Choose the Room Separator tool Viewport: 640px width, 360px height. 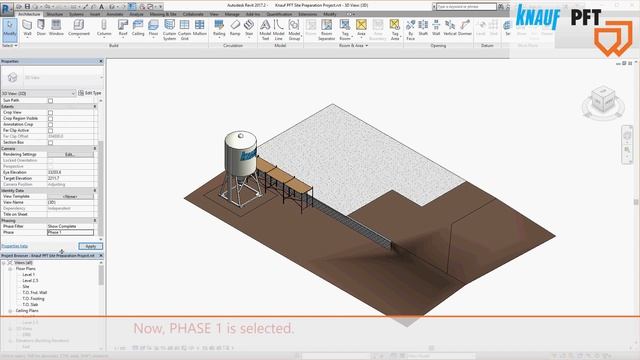[x=327, y=29]
